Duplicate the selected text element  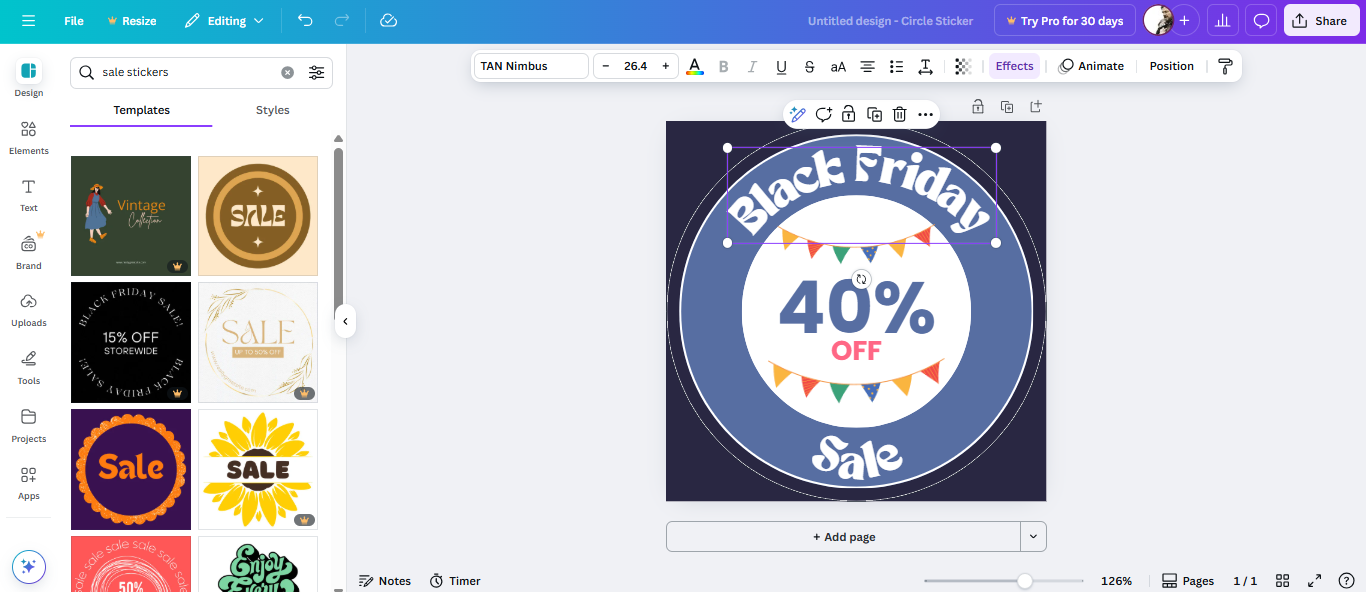[x=874, y=114]
